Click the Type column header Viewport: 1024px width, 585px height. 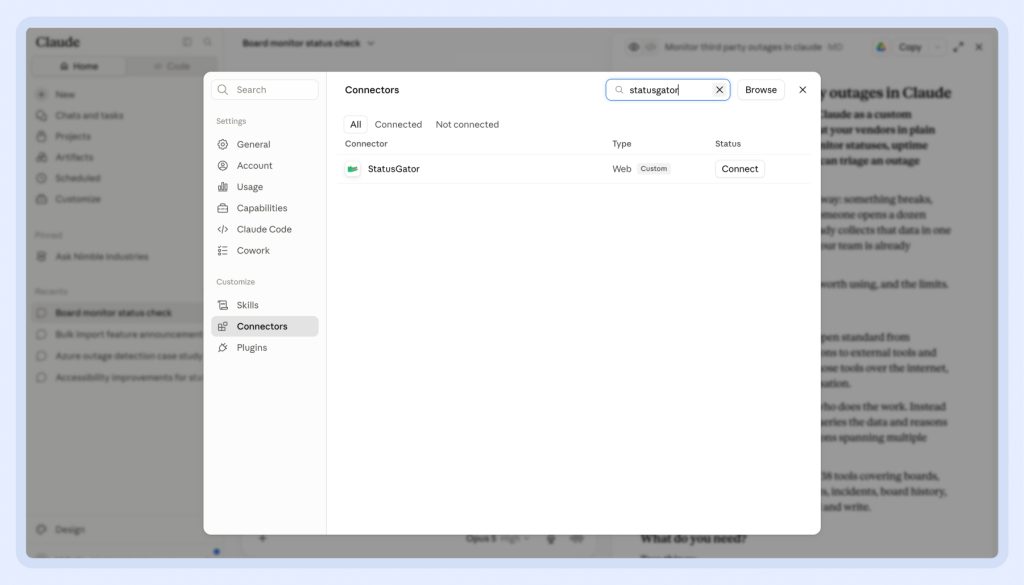622,144
